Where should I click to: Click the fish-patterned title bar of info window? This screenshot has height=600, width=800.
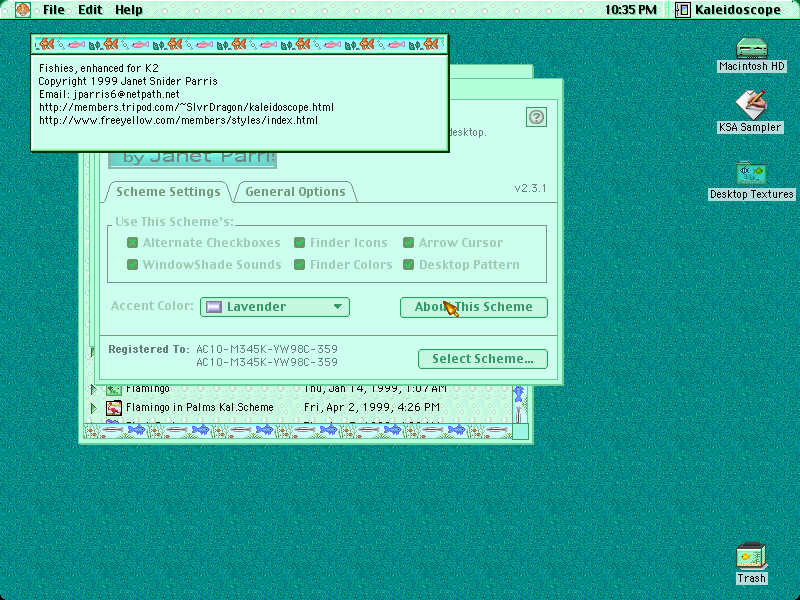point(240,44)
